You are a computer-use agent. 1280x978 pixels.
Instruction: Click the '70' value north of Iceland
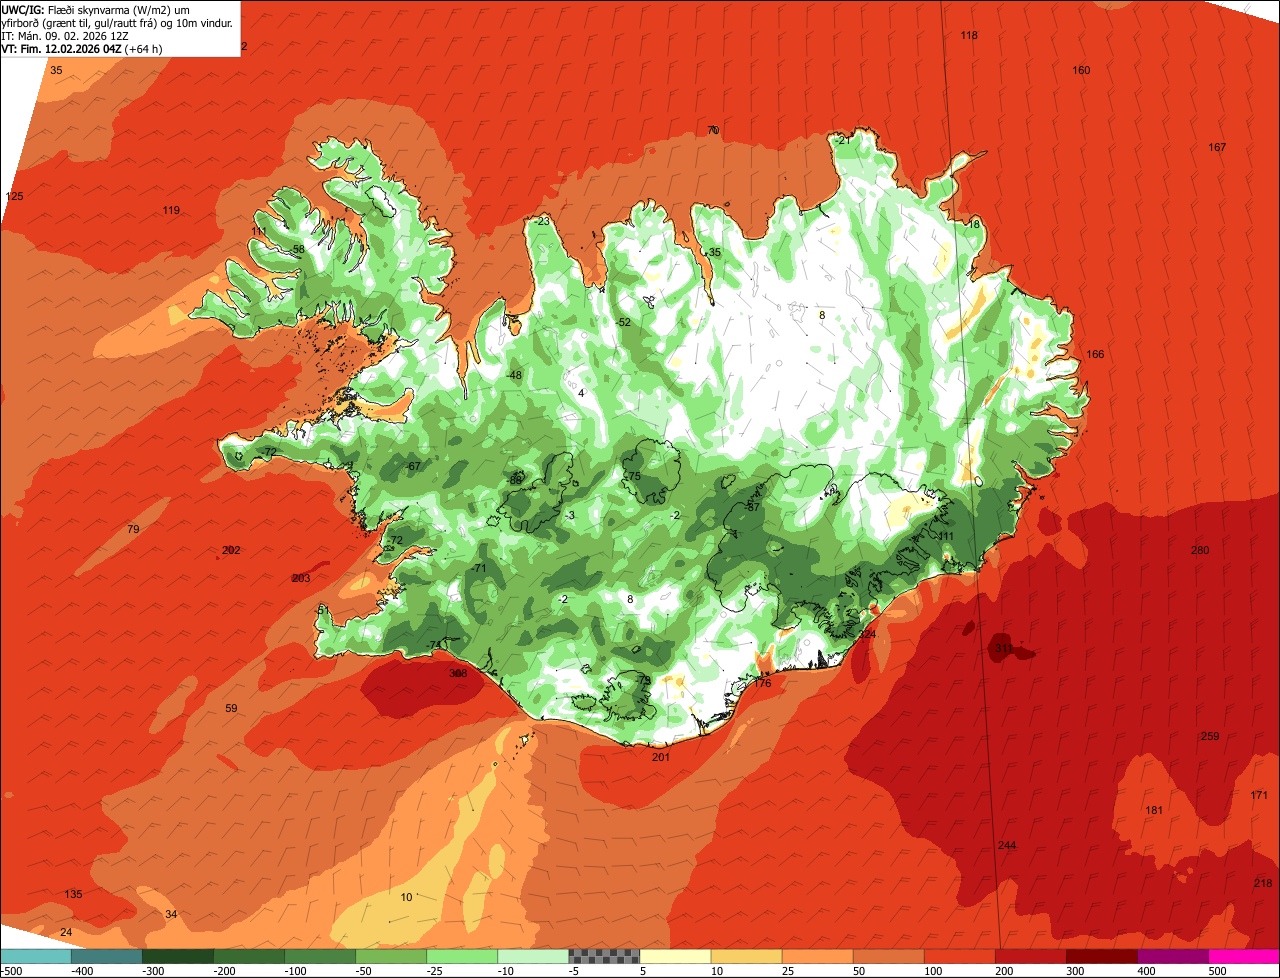713,131
